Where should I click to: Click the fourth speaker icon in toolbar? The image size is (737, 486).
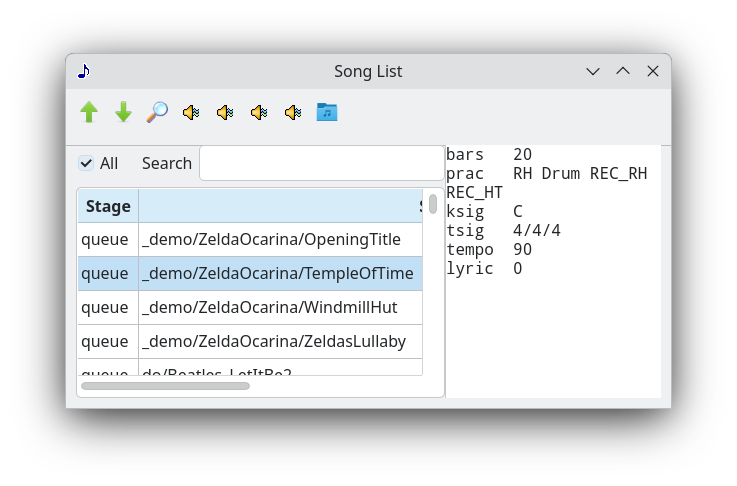pyautogui.click(x=293, y=112)
